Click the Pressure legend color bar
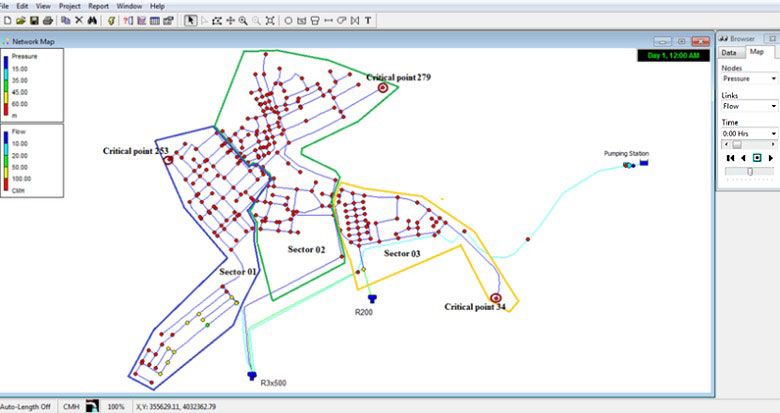The height and width of the screenshot is (413, 780). click(x=6, y=86)
